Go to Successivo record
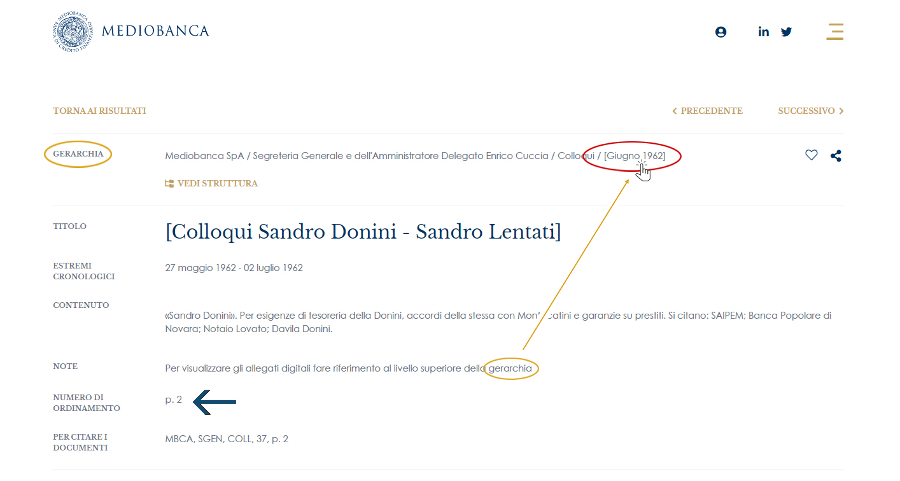 click(x=810, y=111)
